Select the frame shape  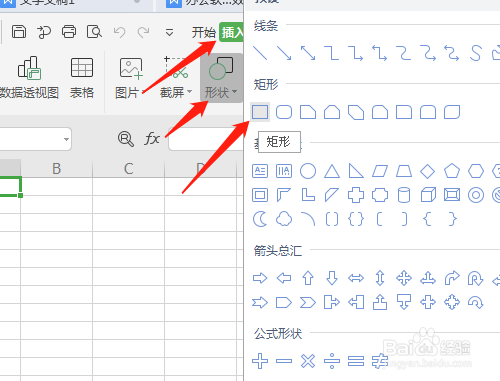coord(260,195)
